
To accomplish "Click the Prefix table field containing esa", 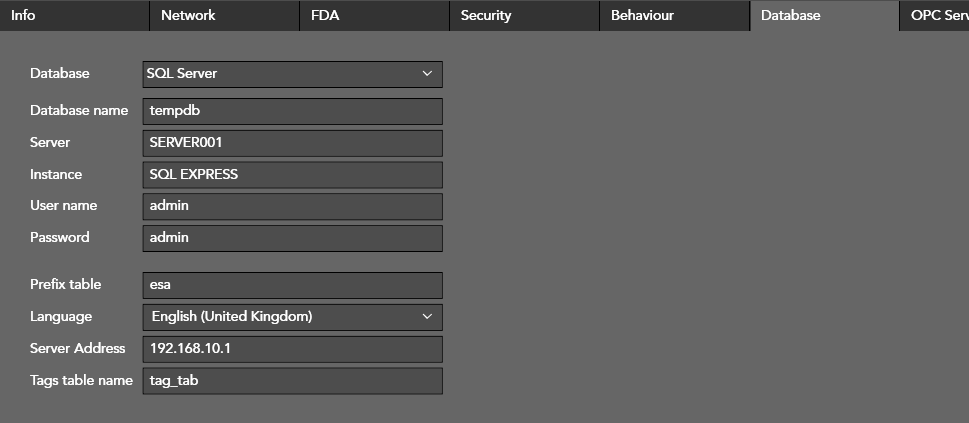I will click(x=292, y=285).
